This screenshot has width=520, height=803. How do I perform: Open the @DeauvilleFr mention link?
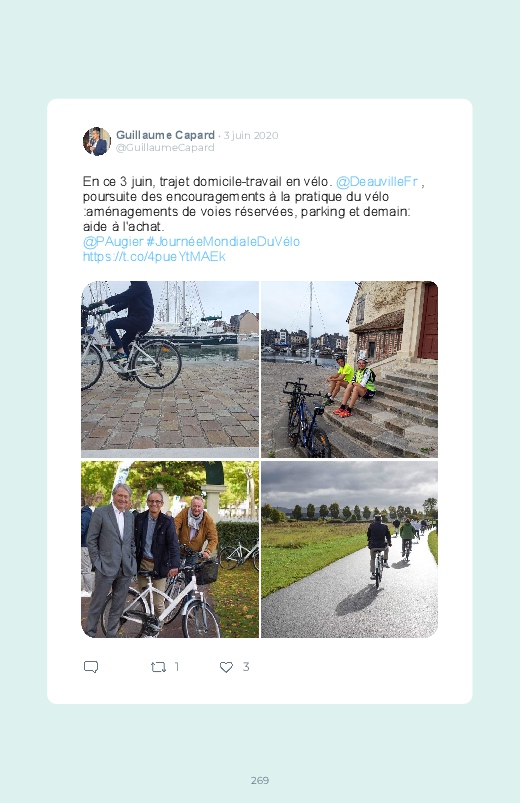pos(377,182)
